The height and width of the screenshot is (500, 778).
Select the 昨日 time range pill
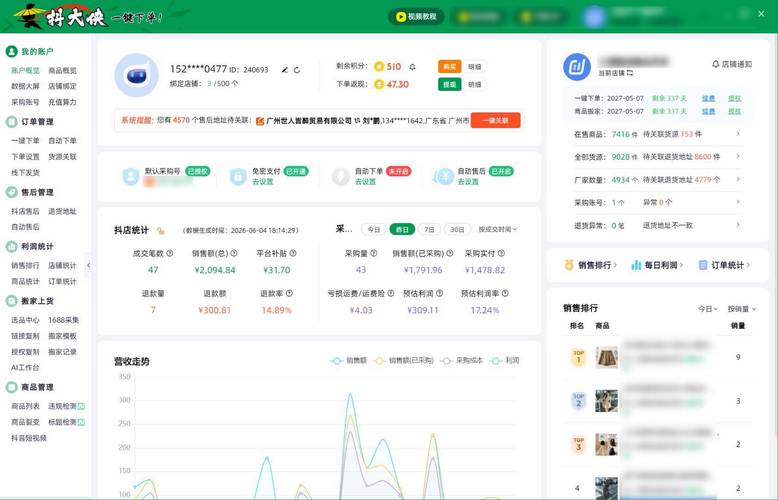(x=402, y=229)
